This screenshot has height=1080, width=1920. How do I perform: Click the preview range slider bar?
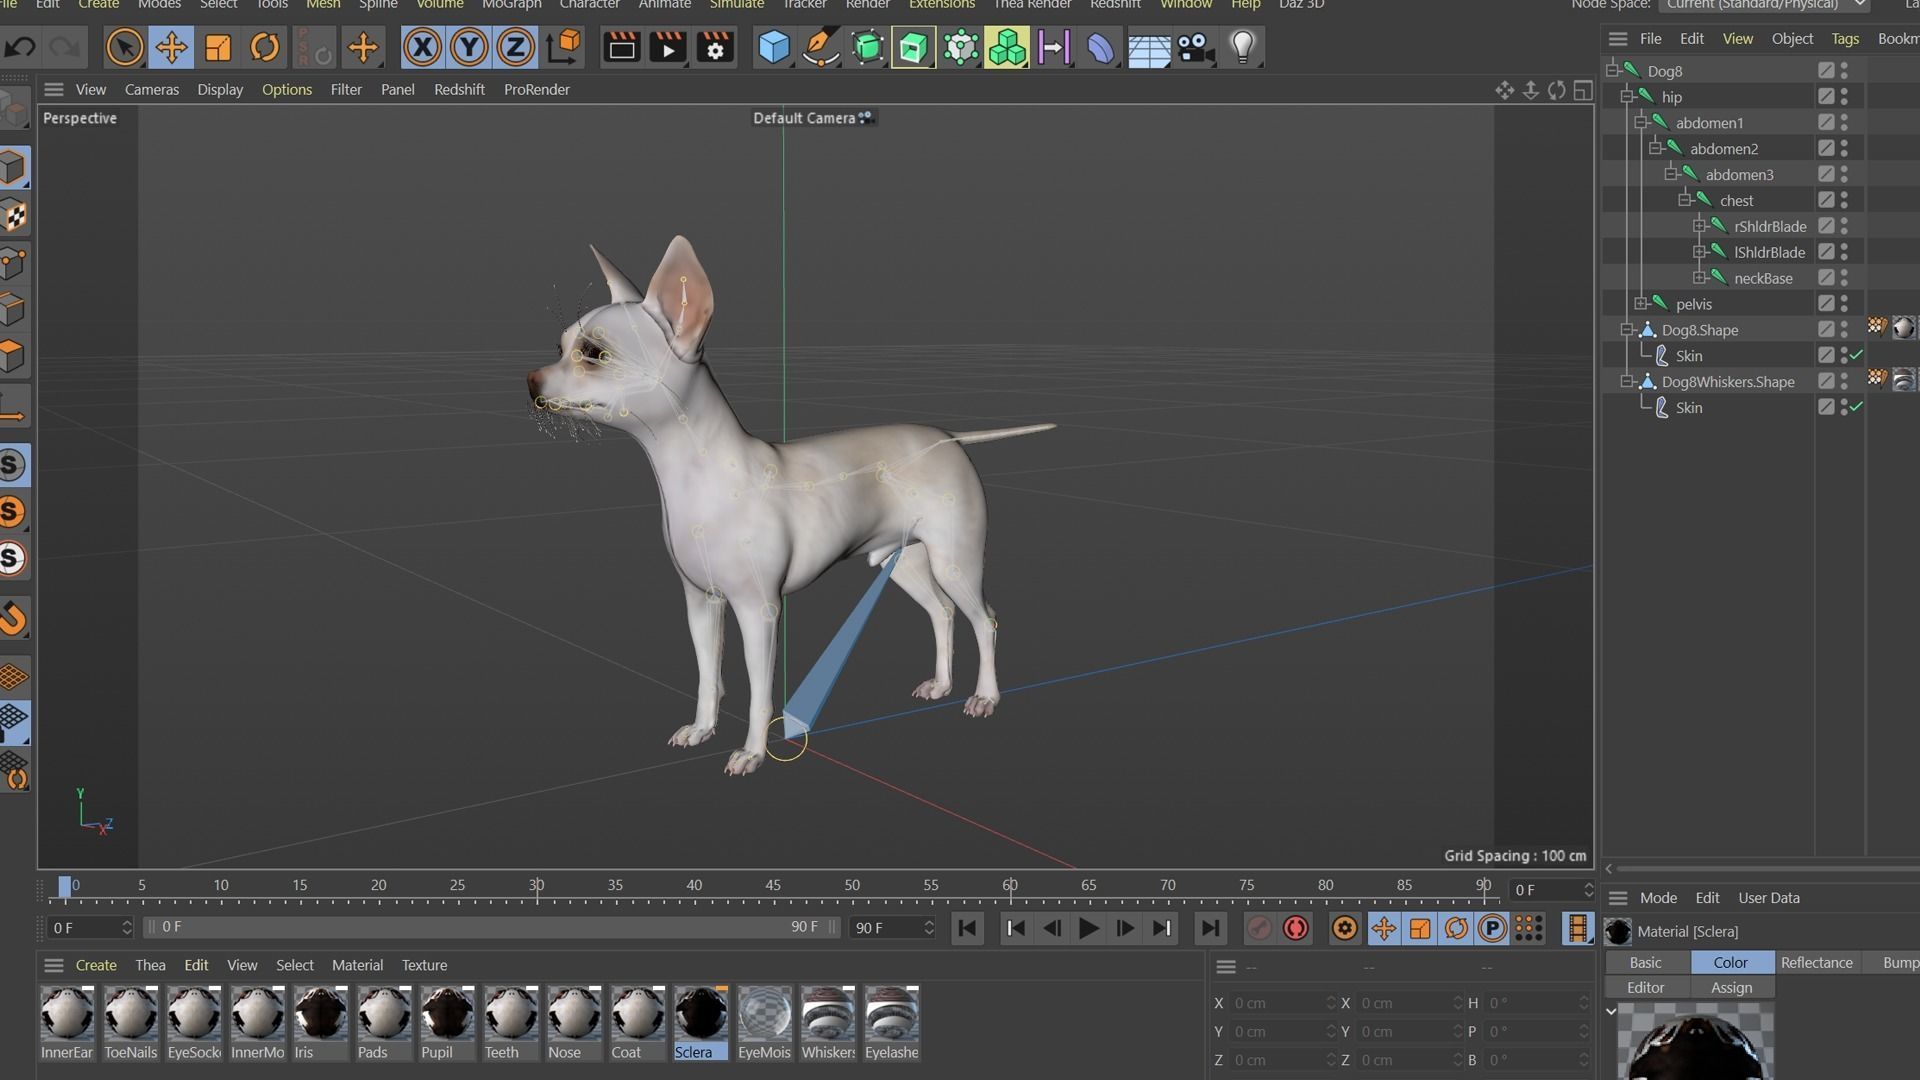[491, 927]
